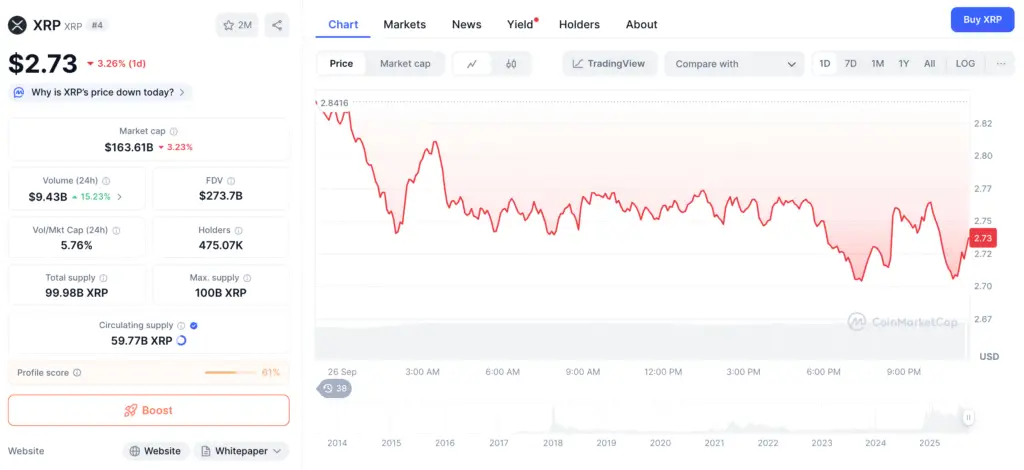Click the AI icon beside price question

tap(20, 92)
